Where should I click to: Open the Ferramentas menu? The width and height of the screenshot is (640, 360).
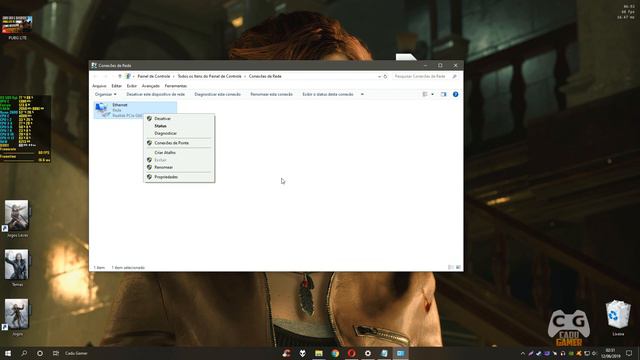(x=176, y=86)
